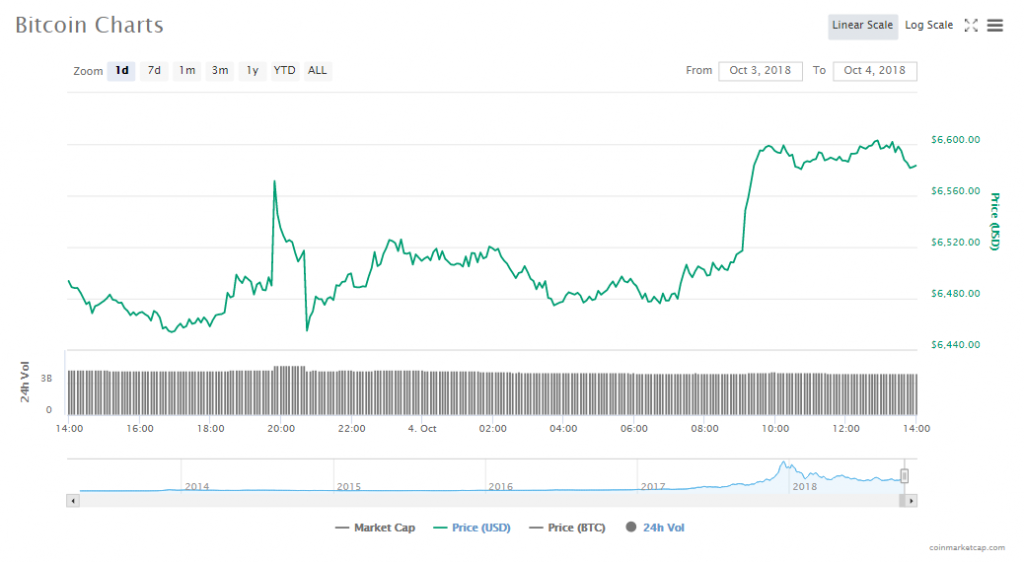Click the From date field
1024x563 pixels.
coord(760,71)
